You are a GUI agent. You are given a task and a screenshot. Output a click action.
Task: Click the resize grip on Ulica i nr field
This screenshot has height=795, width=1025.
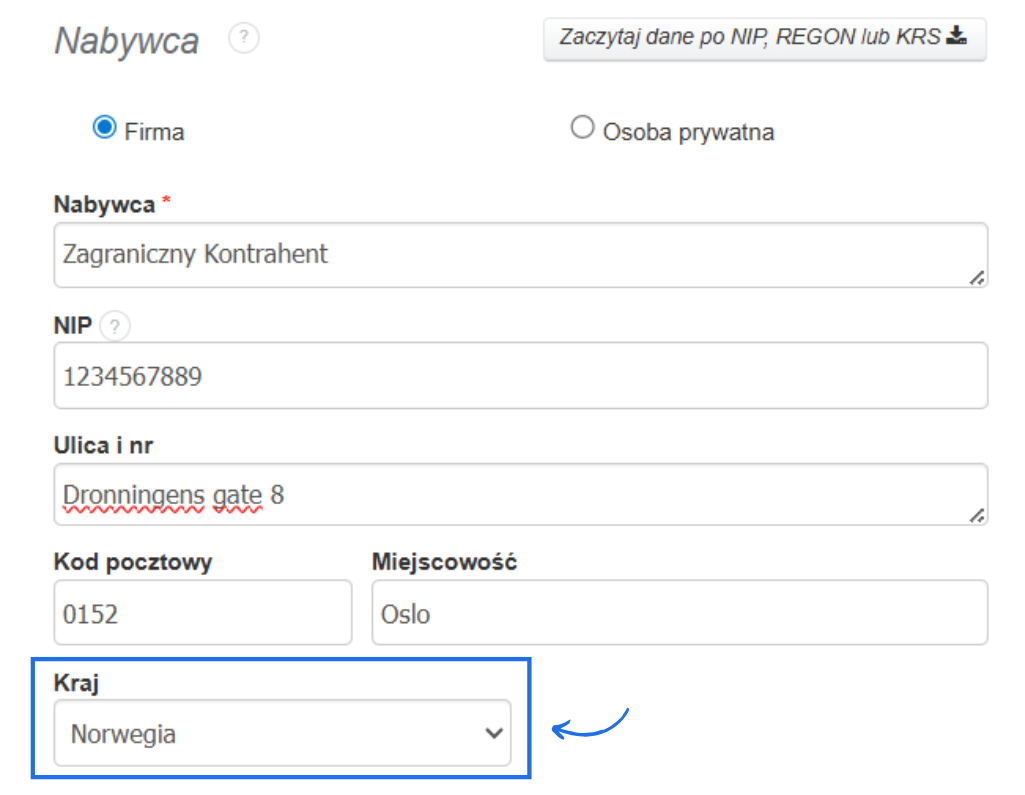[978, 515]
